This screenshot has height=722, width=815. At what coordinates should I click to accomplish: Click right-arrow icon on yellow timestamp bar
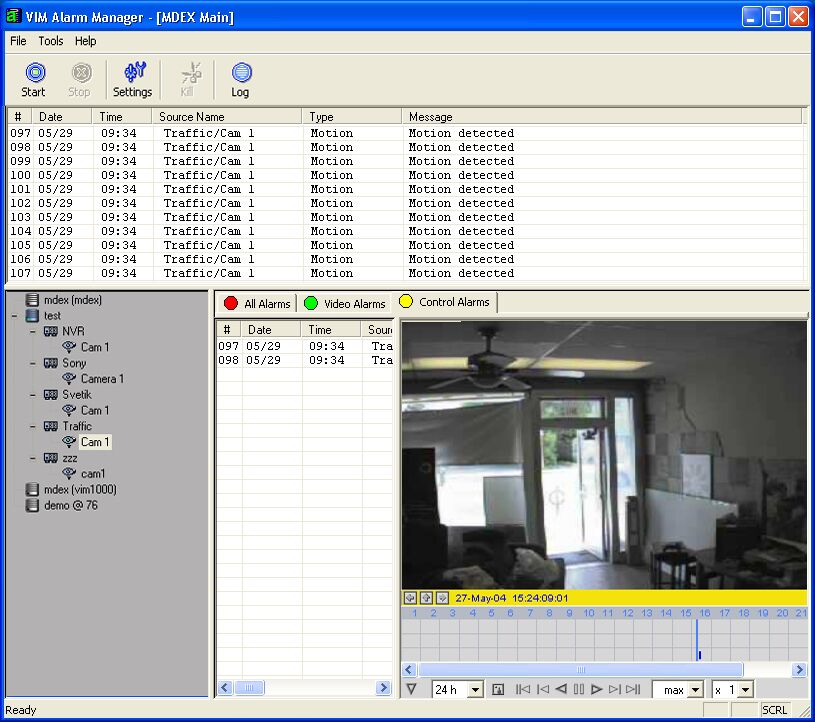pyautogui.click(x=442, y=598)
